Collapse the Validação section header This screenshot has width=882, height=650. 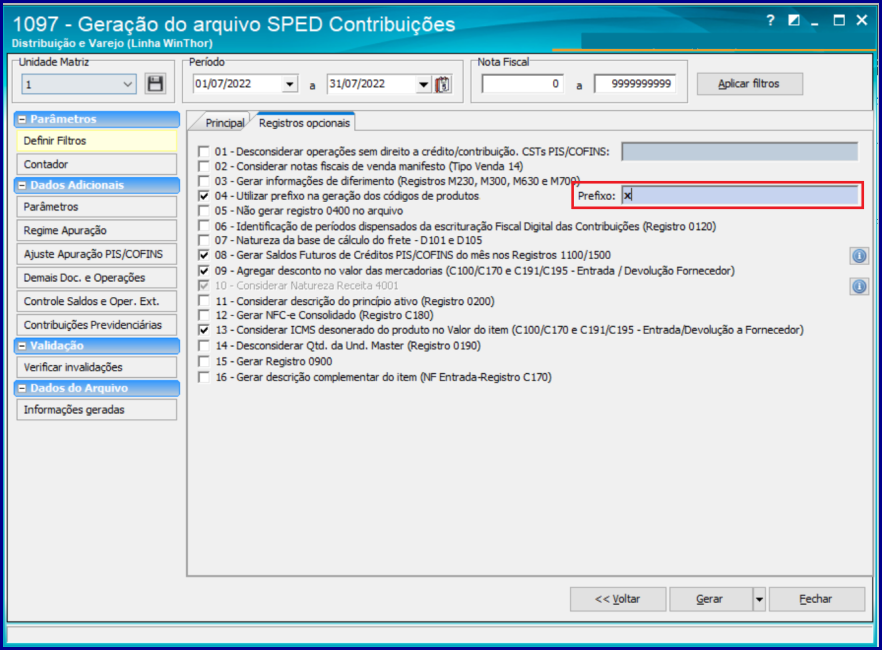[22, 346]
